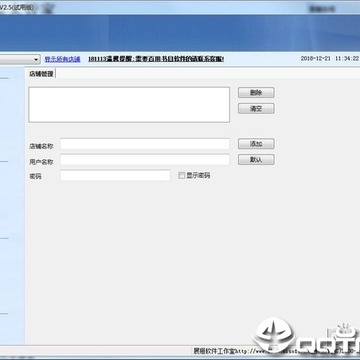Click the 清空 button

click(x=256, y=108)
